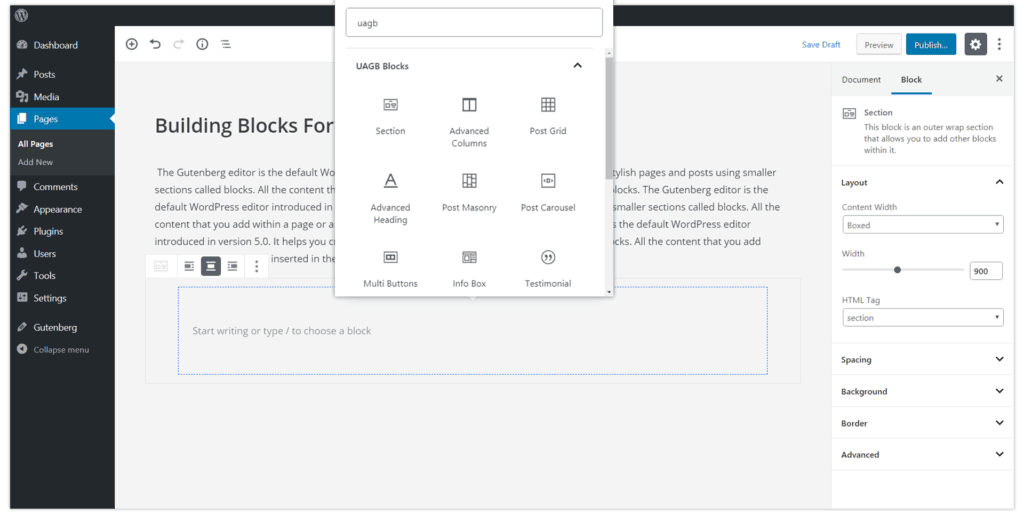1024x514 pixels.
Task: Insert the Post Grid block
Action: point(548,115)
